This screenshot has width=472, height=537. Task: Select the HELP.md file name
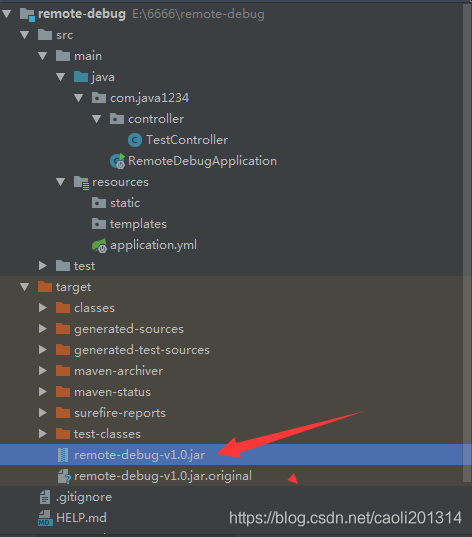click(x=81, y=518)
